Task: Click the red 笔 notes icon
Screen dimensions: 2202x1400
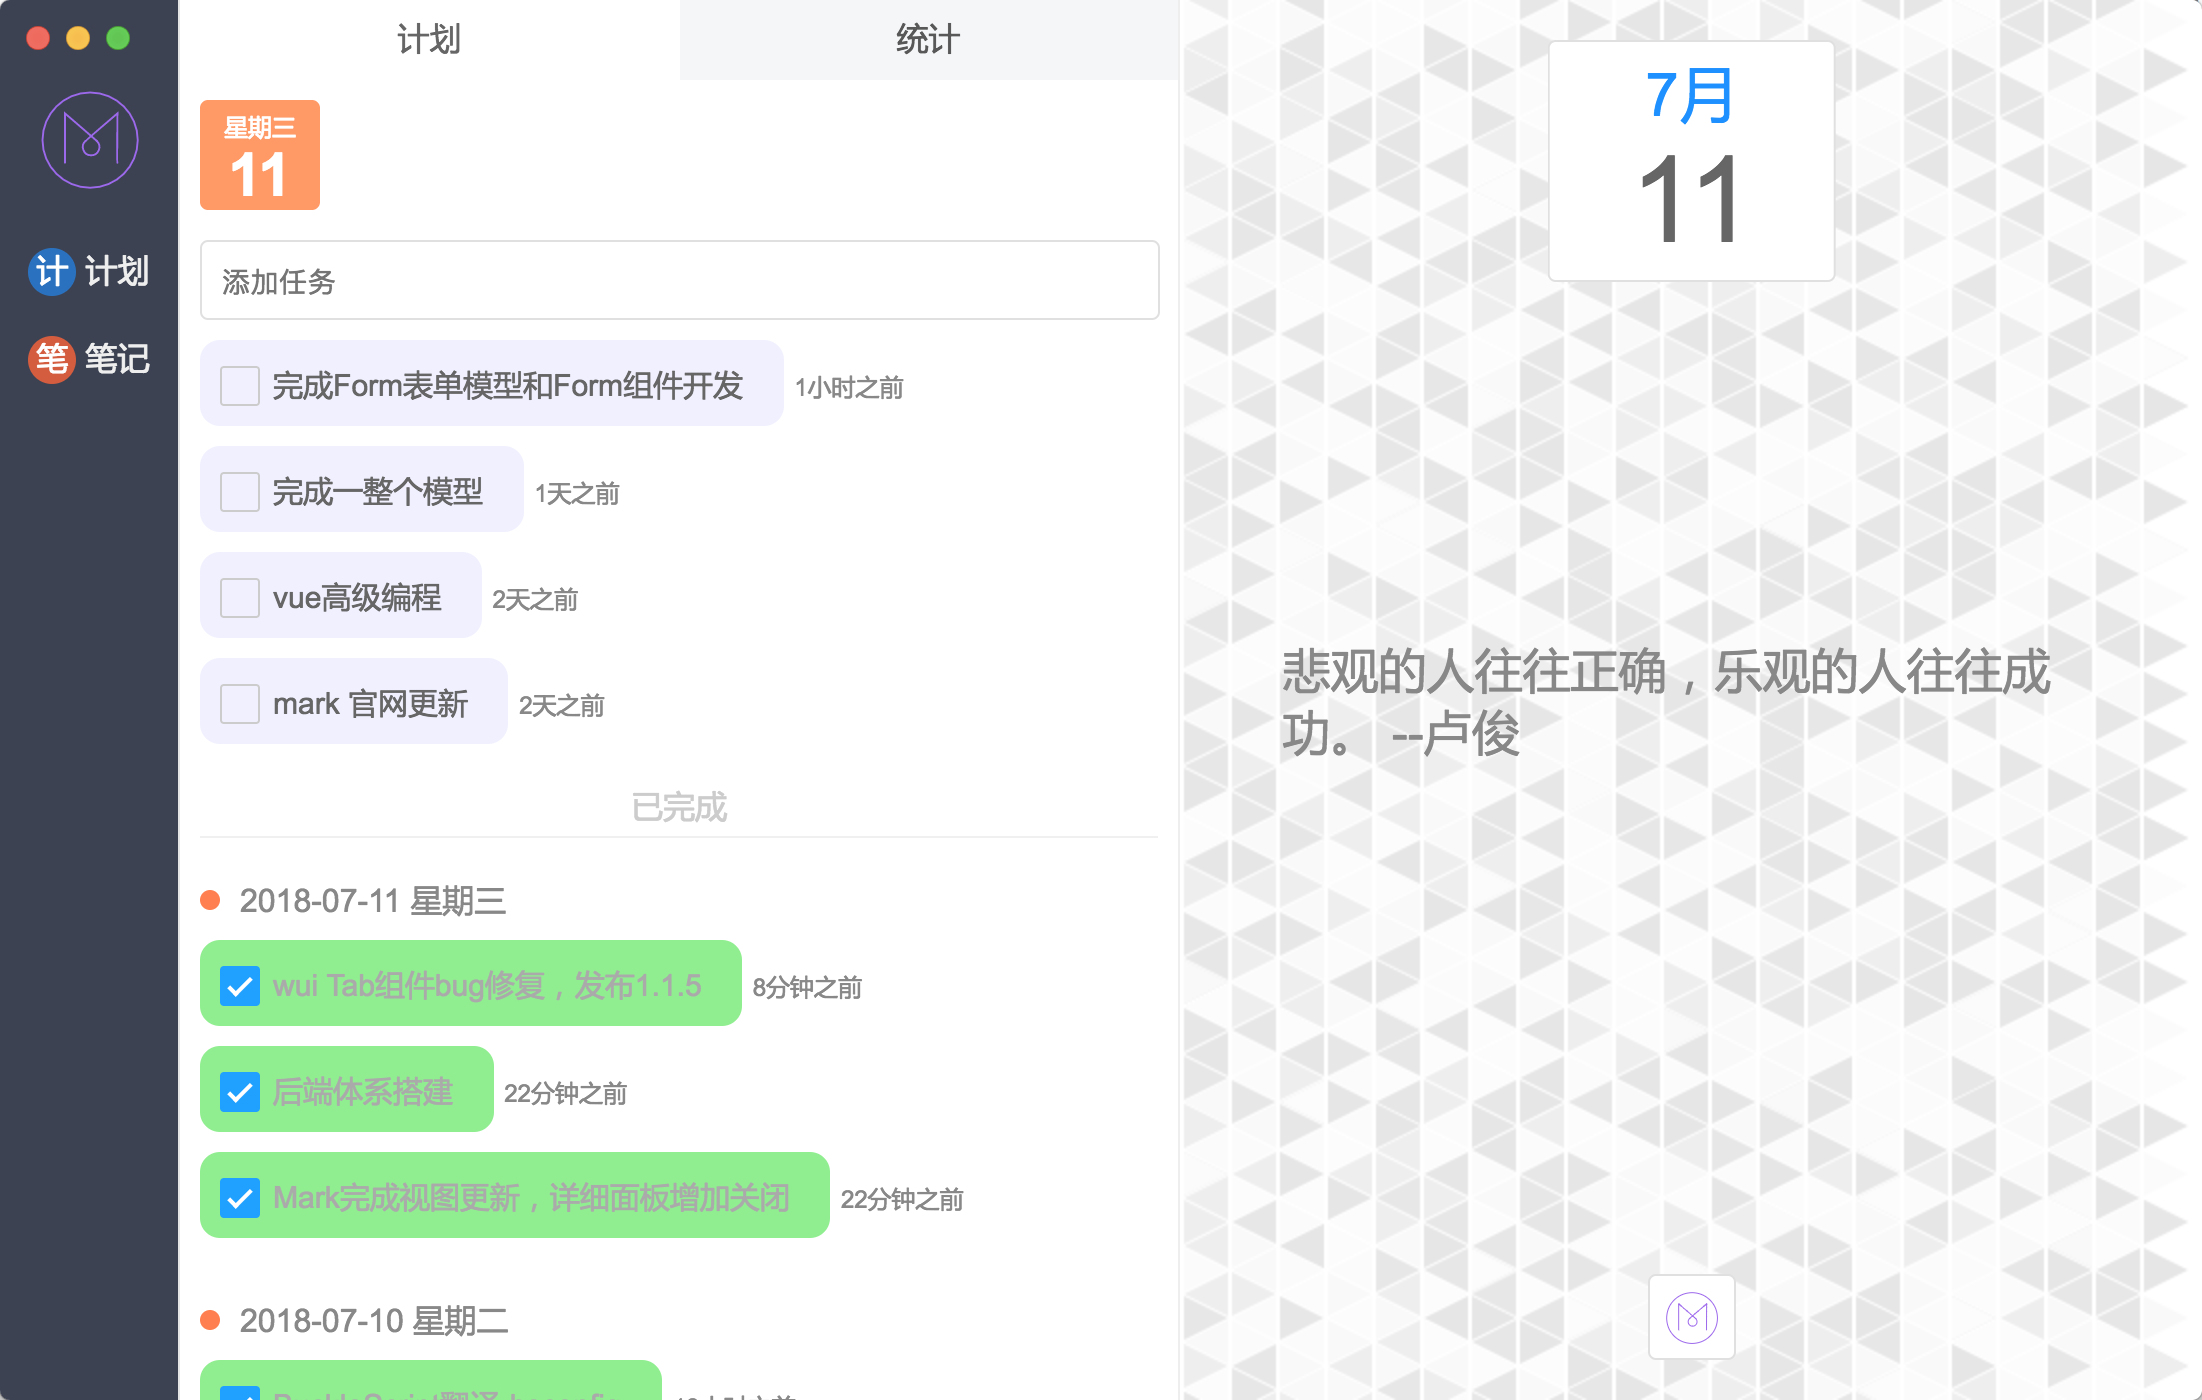Action: coord(51,359)
